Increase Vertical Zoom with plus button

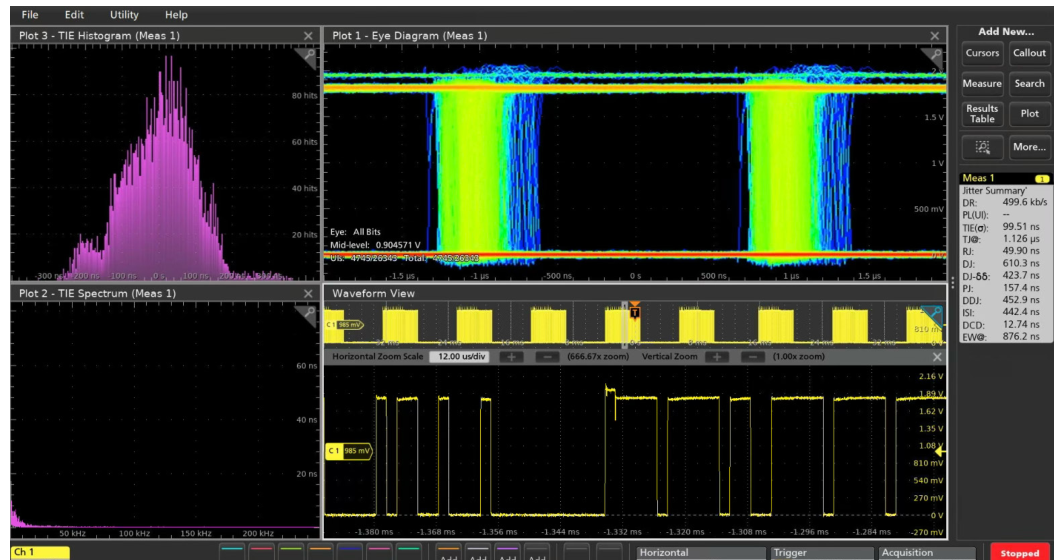click(x=717, y=356)
